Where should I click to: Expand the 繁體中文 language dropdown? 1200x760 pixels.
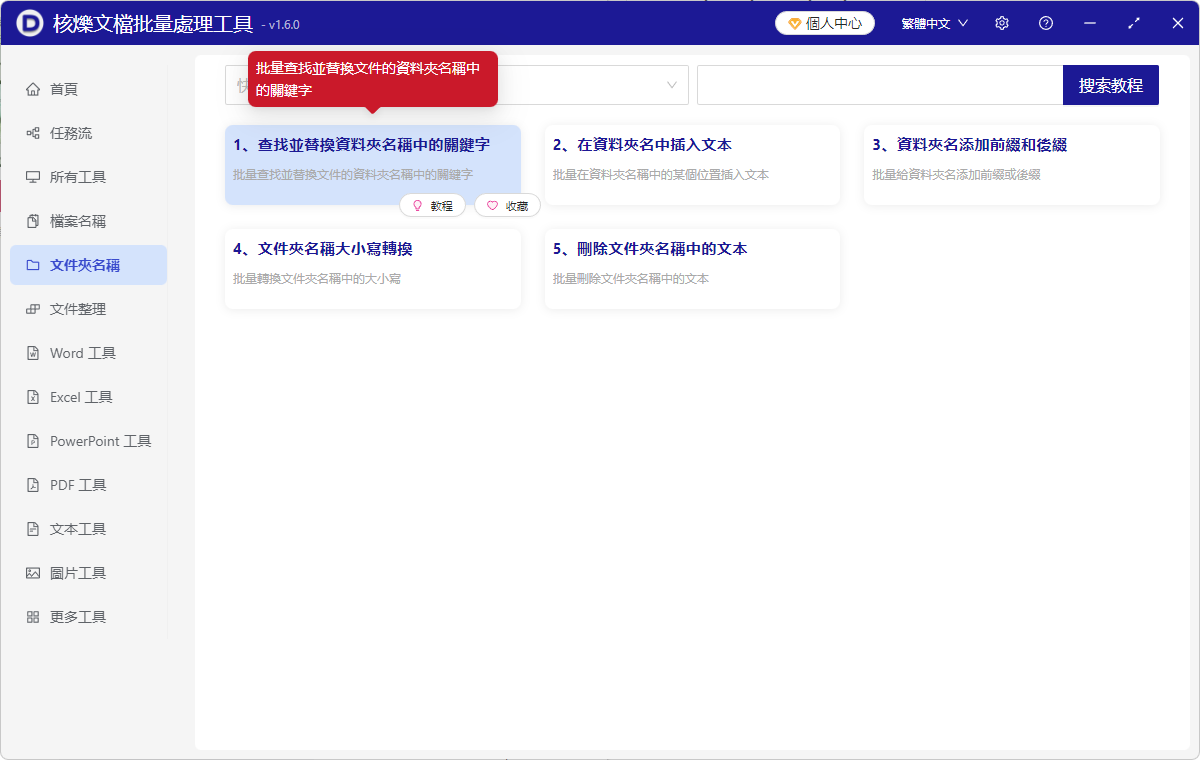tap(933, 22)
